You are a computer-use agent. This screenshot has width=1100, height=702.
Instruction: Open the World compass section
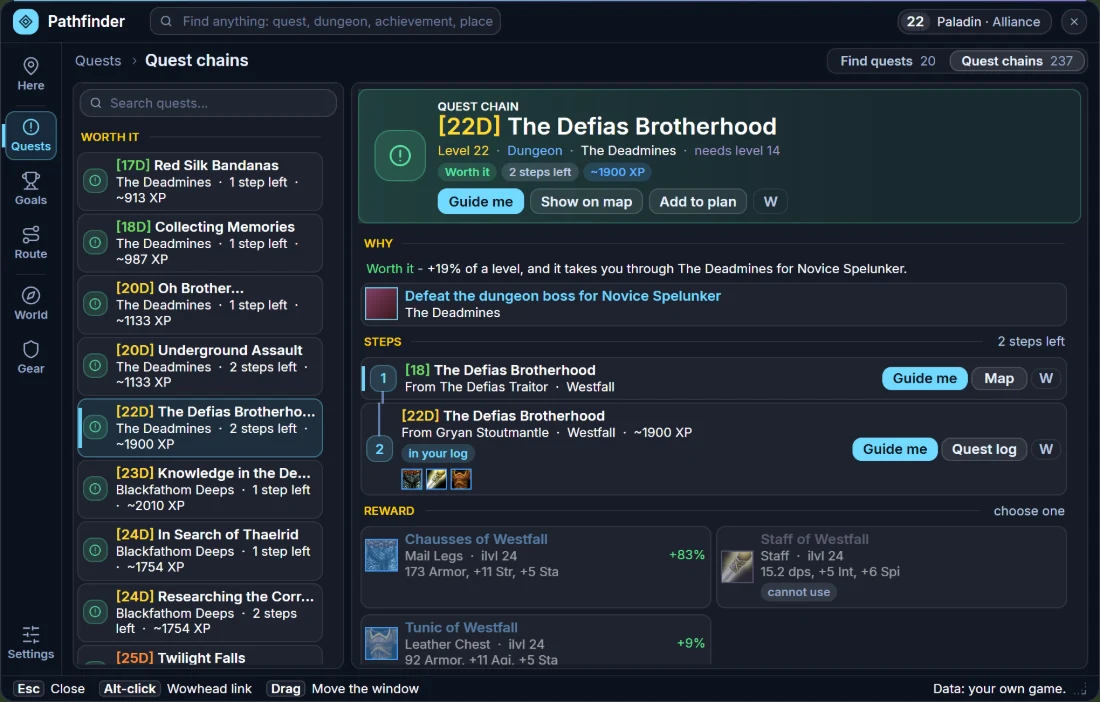pos(31,304)
